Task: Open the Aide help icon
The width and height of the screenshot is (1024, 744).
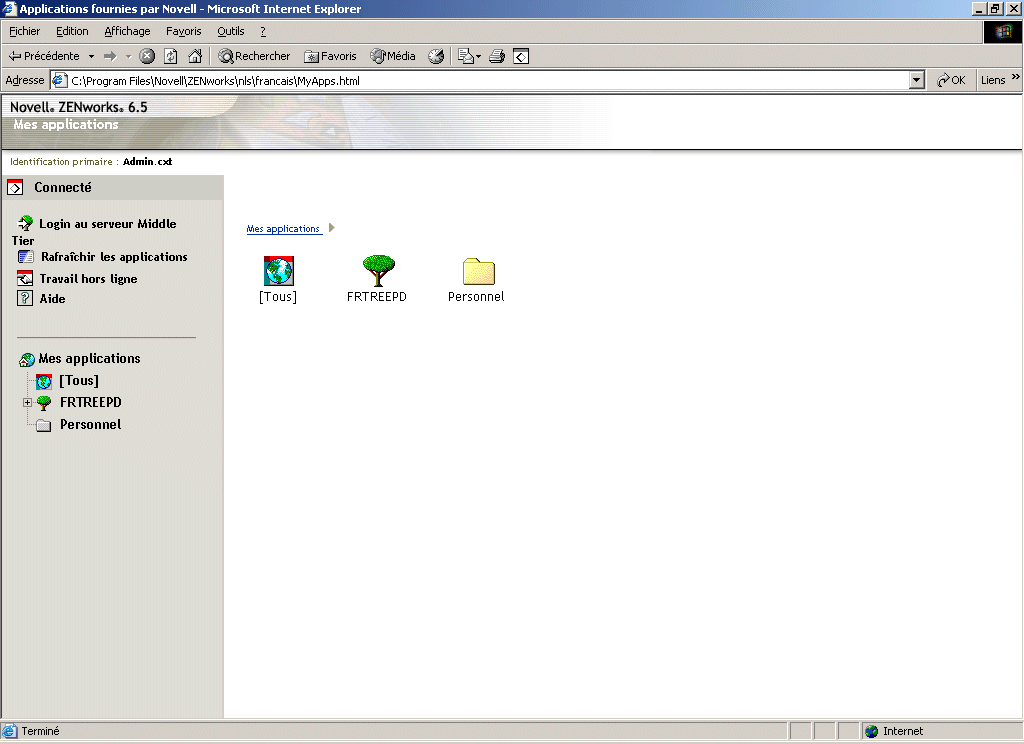Action: click(23, 297)
